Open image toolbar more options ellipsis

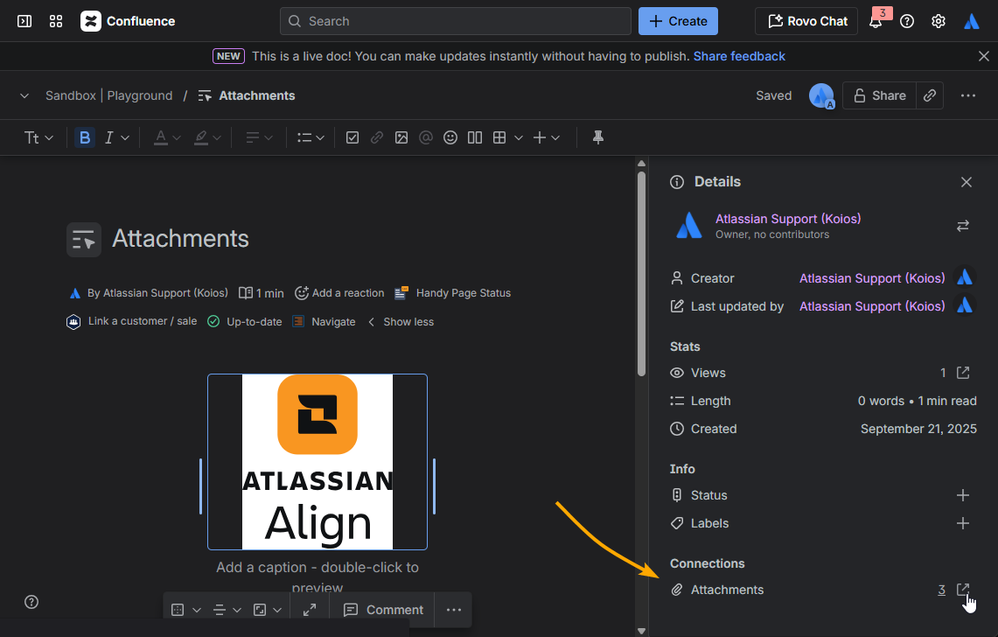(x=454, y=610)
